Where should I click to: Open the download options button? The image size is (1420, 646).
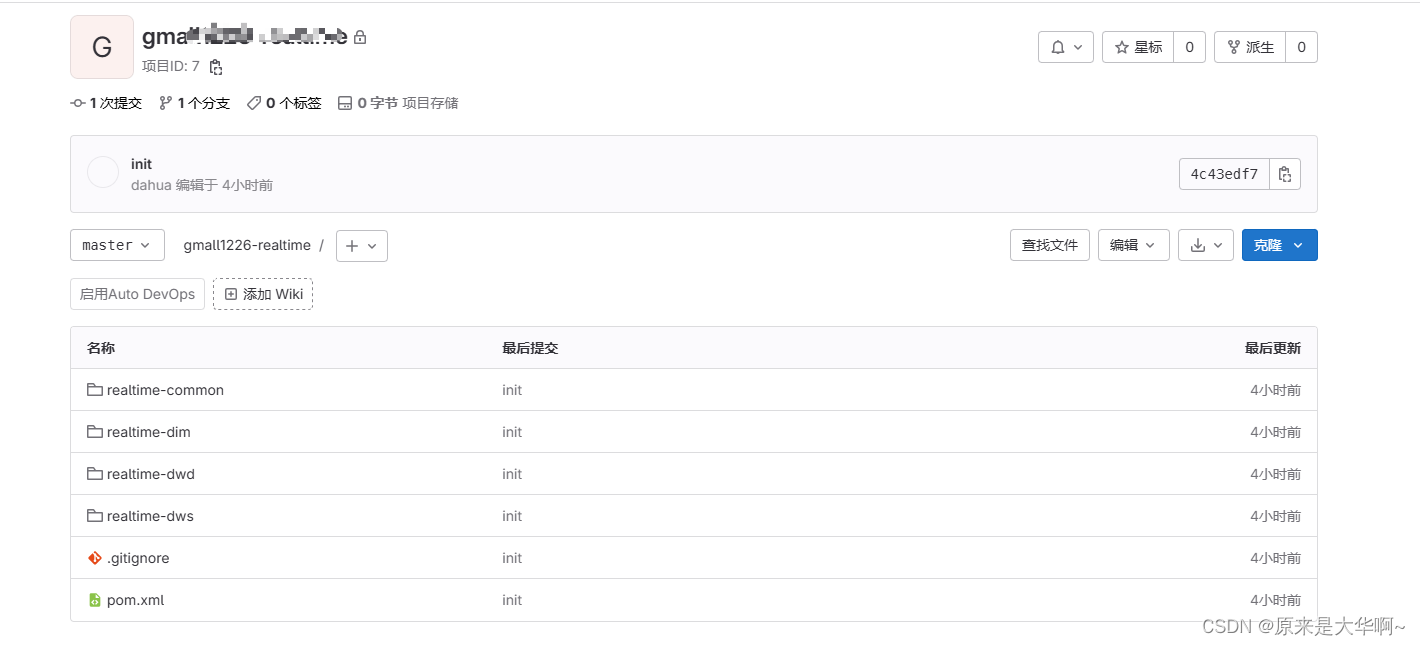pos(1205,245)
